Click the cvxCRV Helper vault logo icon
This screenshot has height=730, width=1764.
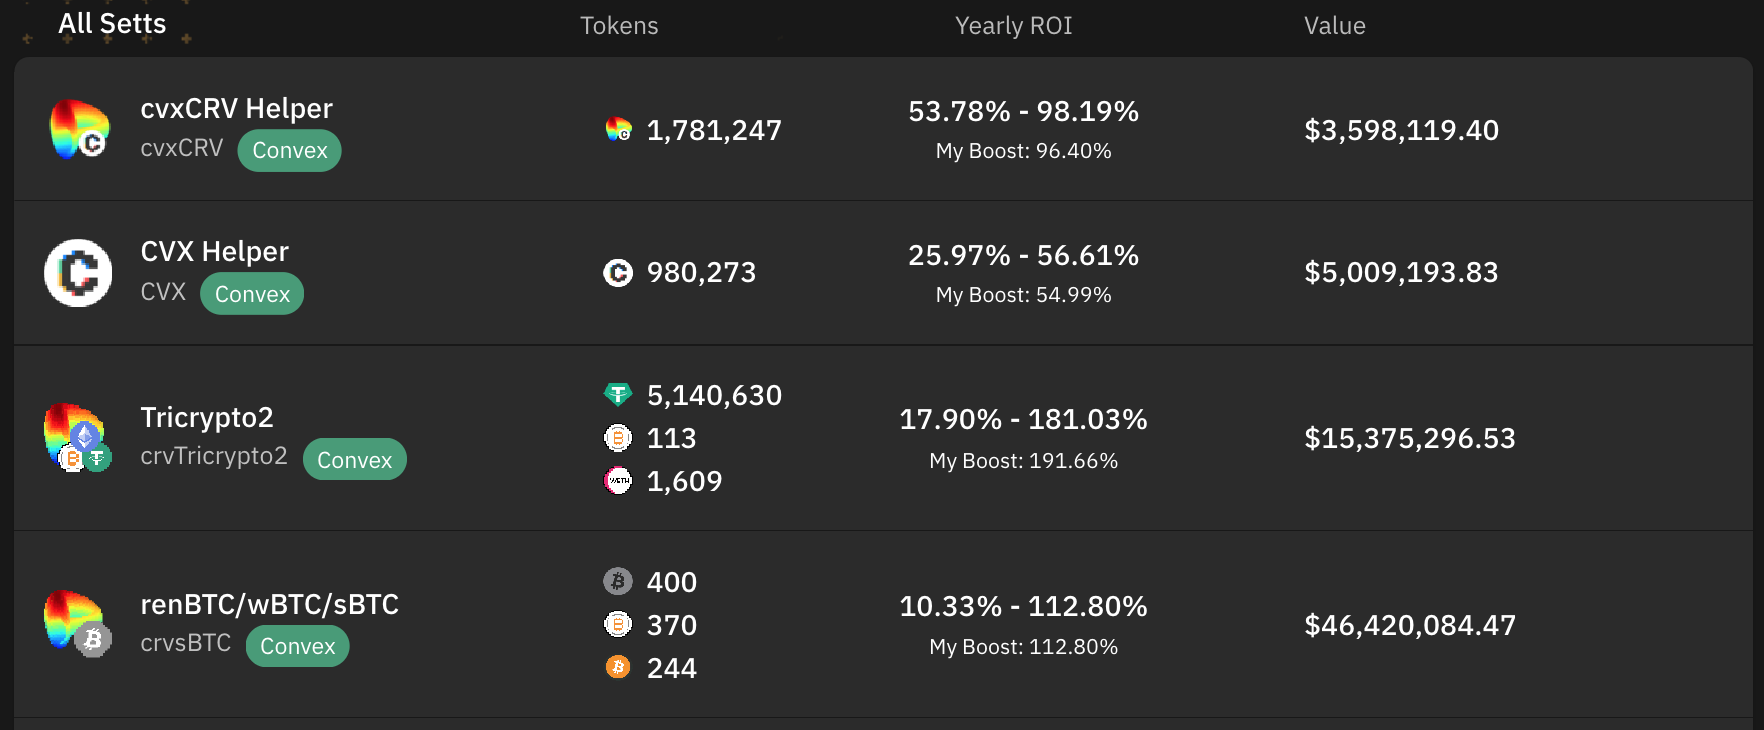click(79, 130)
